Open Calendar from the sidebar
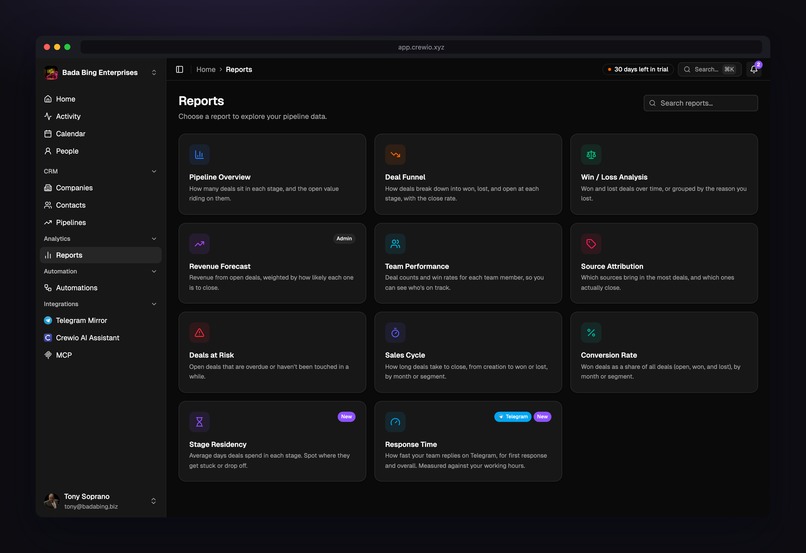 point(101,134)
